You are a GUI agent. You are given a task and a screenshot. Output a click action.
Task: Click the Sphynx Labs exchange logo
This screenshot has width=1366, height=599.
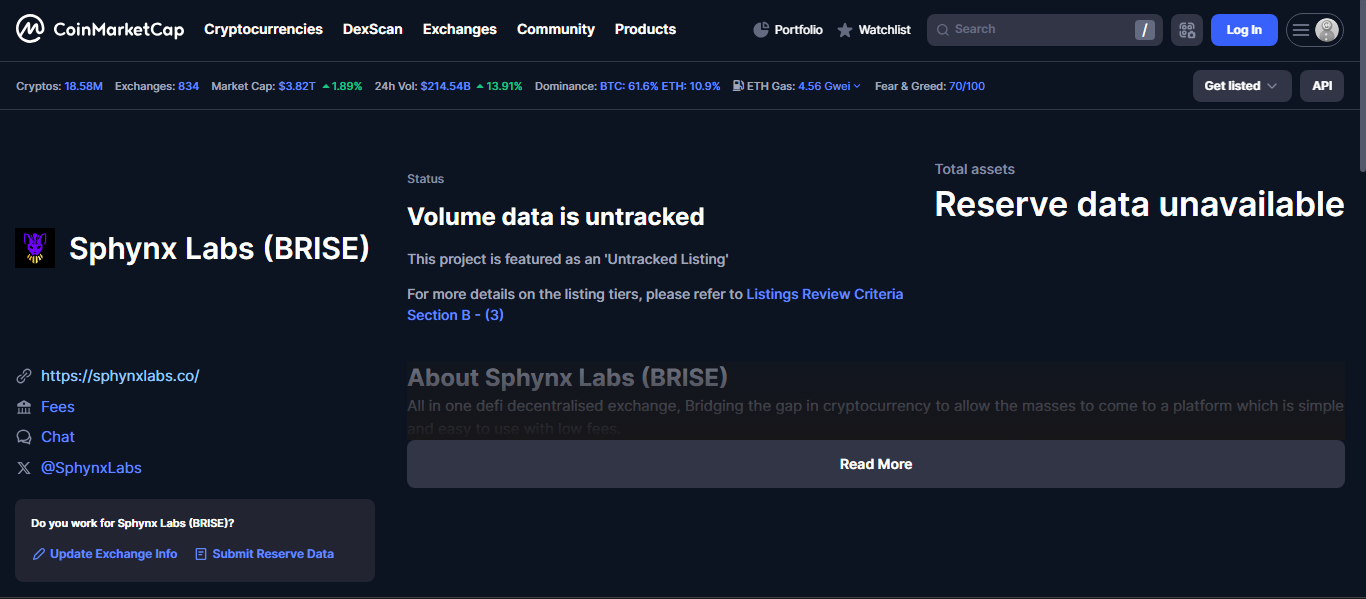click(x=35, y=248)
